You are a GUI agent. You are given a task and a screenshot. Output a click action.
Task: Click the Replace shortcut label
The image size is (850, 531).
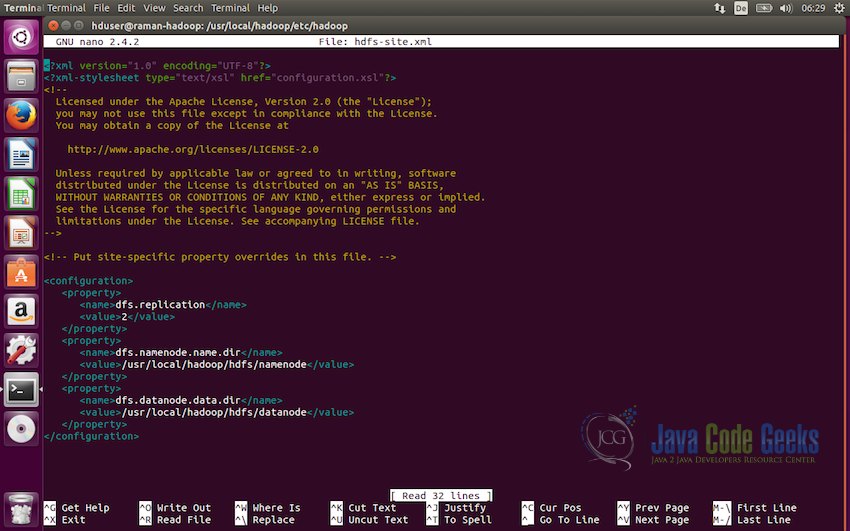[x=273, y=520]
